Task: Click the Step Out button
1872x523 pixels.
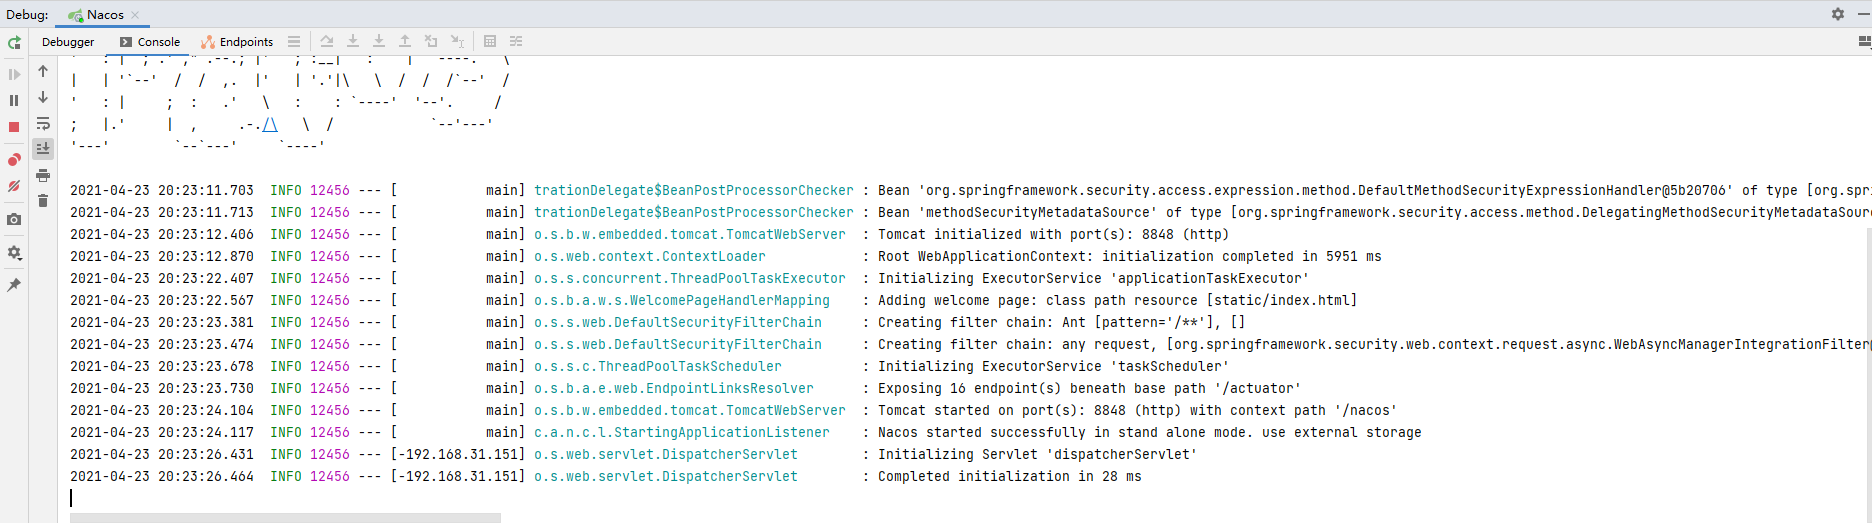Action: [x=405, y=41]
